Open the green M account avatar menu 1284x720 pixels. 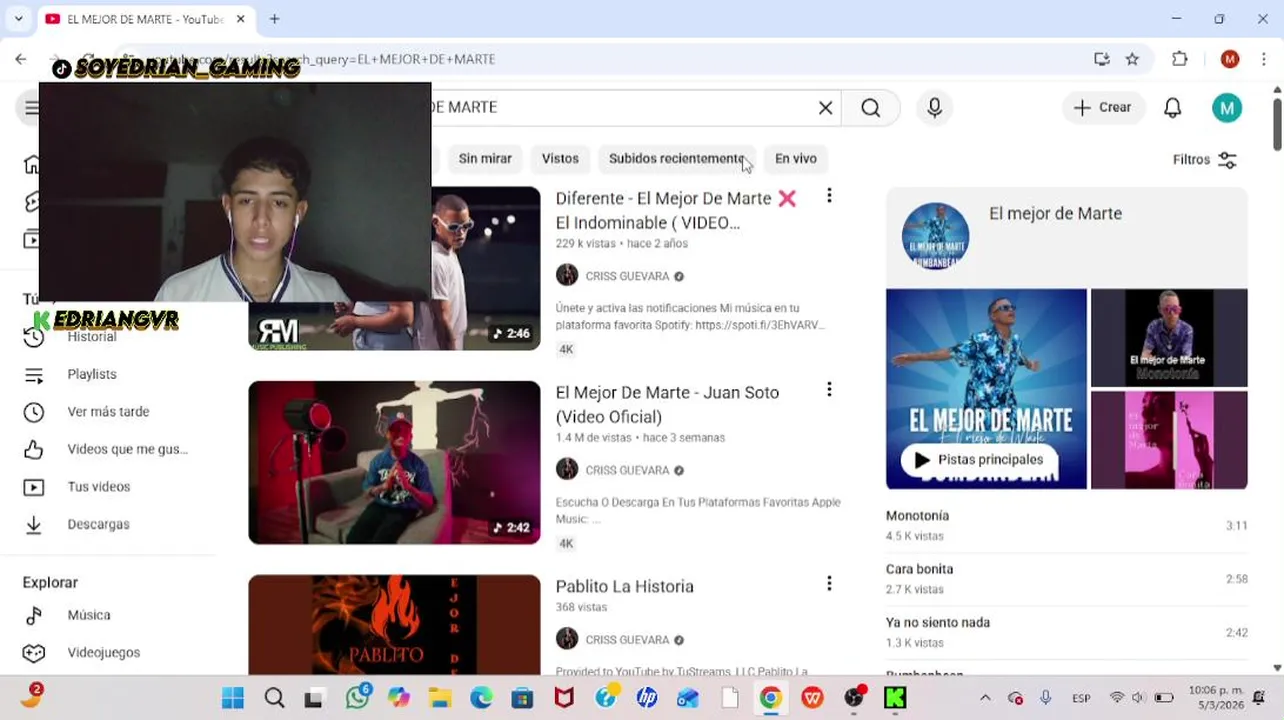[1227, 108]
